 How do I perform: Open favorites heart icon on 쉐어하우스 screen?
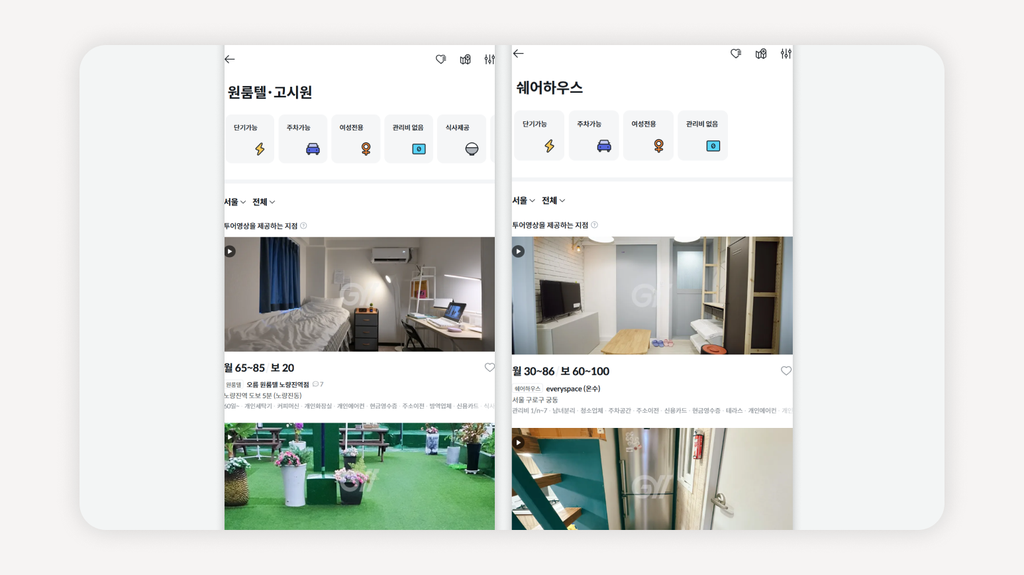tap(735, 54)
